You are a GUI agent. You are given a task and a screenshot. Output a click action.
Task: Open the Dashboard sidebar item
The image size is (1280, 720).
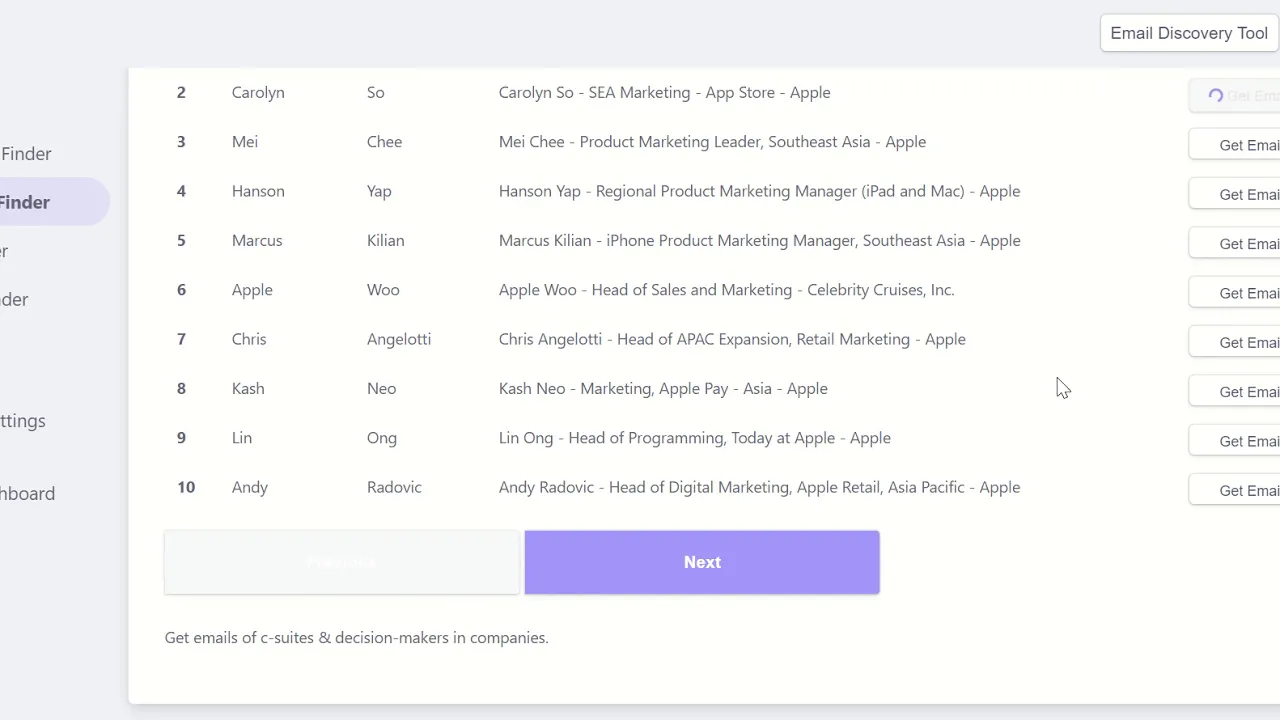click(x=27, y=493)
